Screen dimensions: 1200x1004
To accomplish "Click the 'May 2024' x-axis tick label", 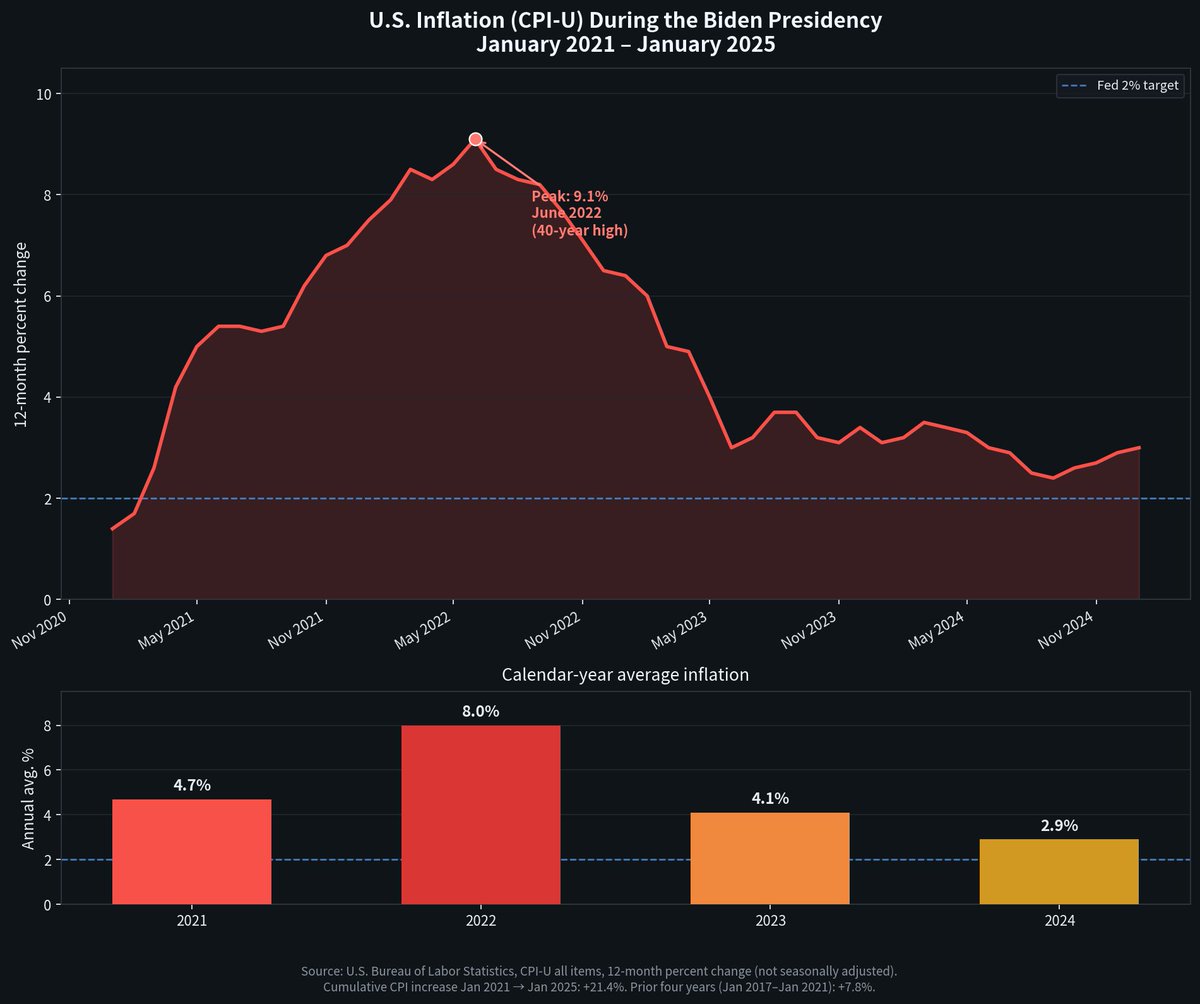I will [938, 628].
